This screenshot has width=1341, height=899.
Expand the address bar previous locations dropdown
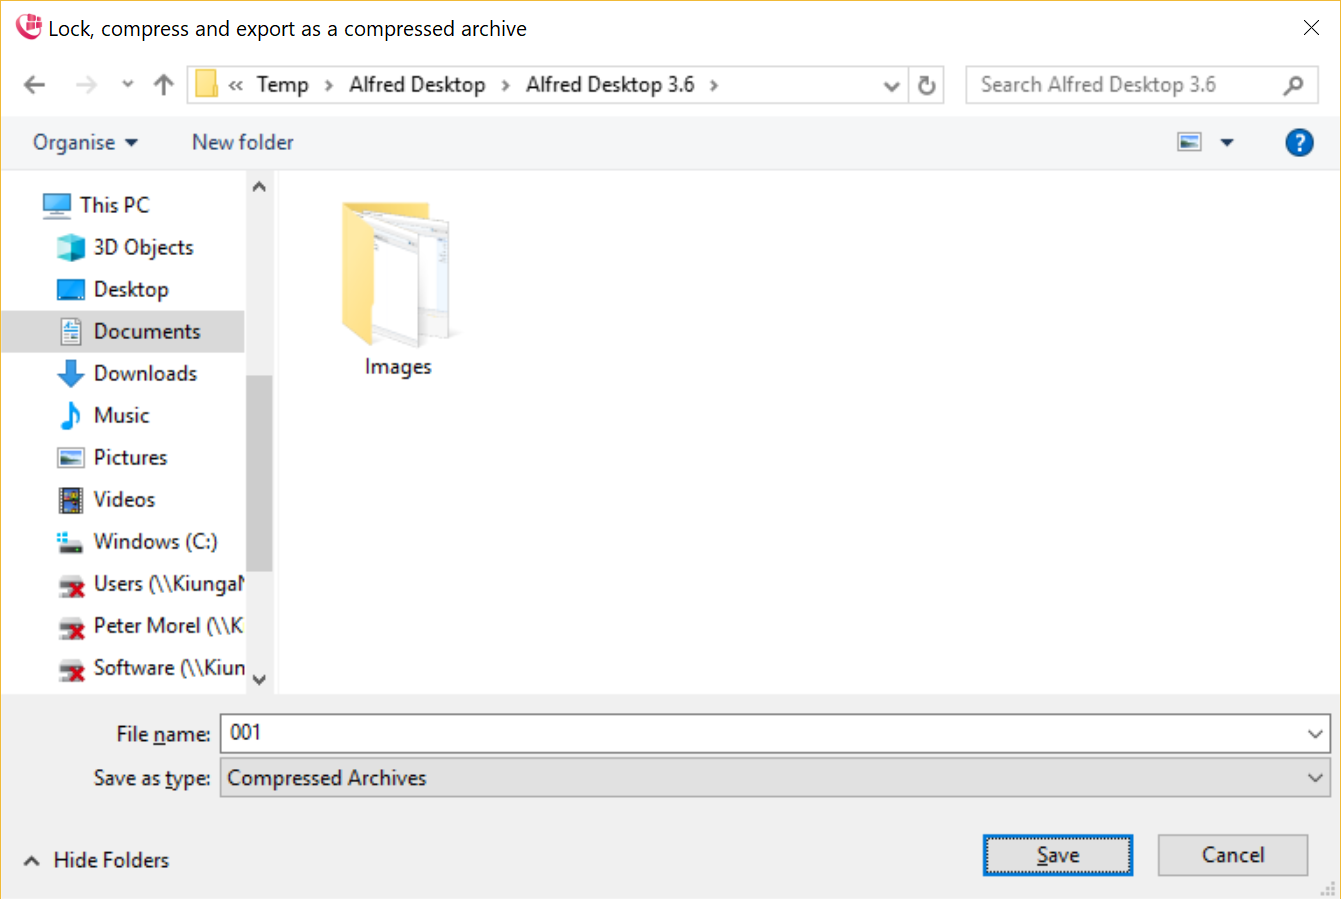(891, 86)
